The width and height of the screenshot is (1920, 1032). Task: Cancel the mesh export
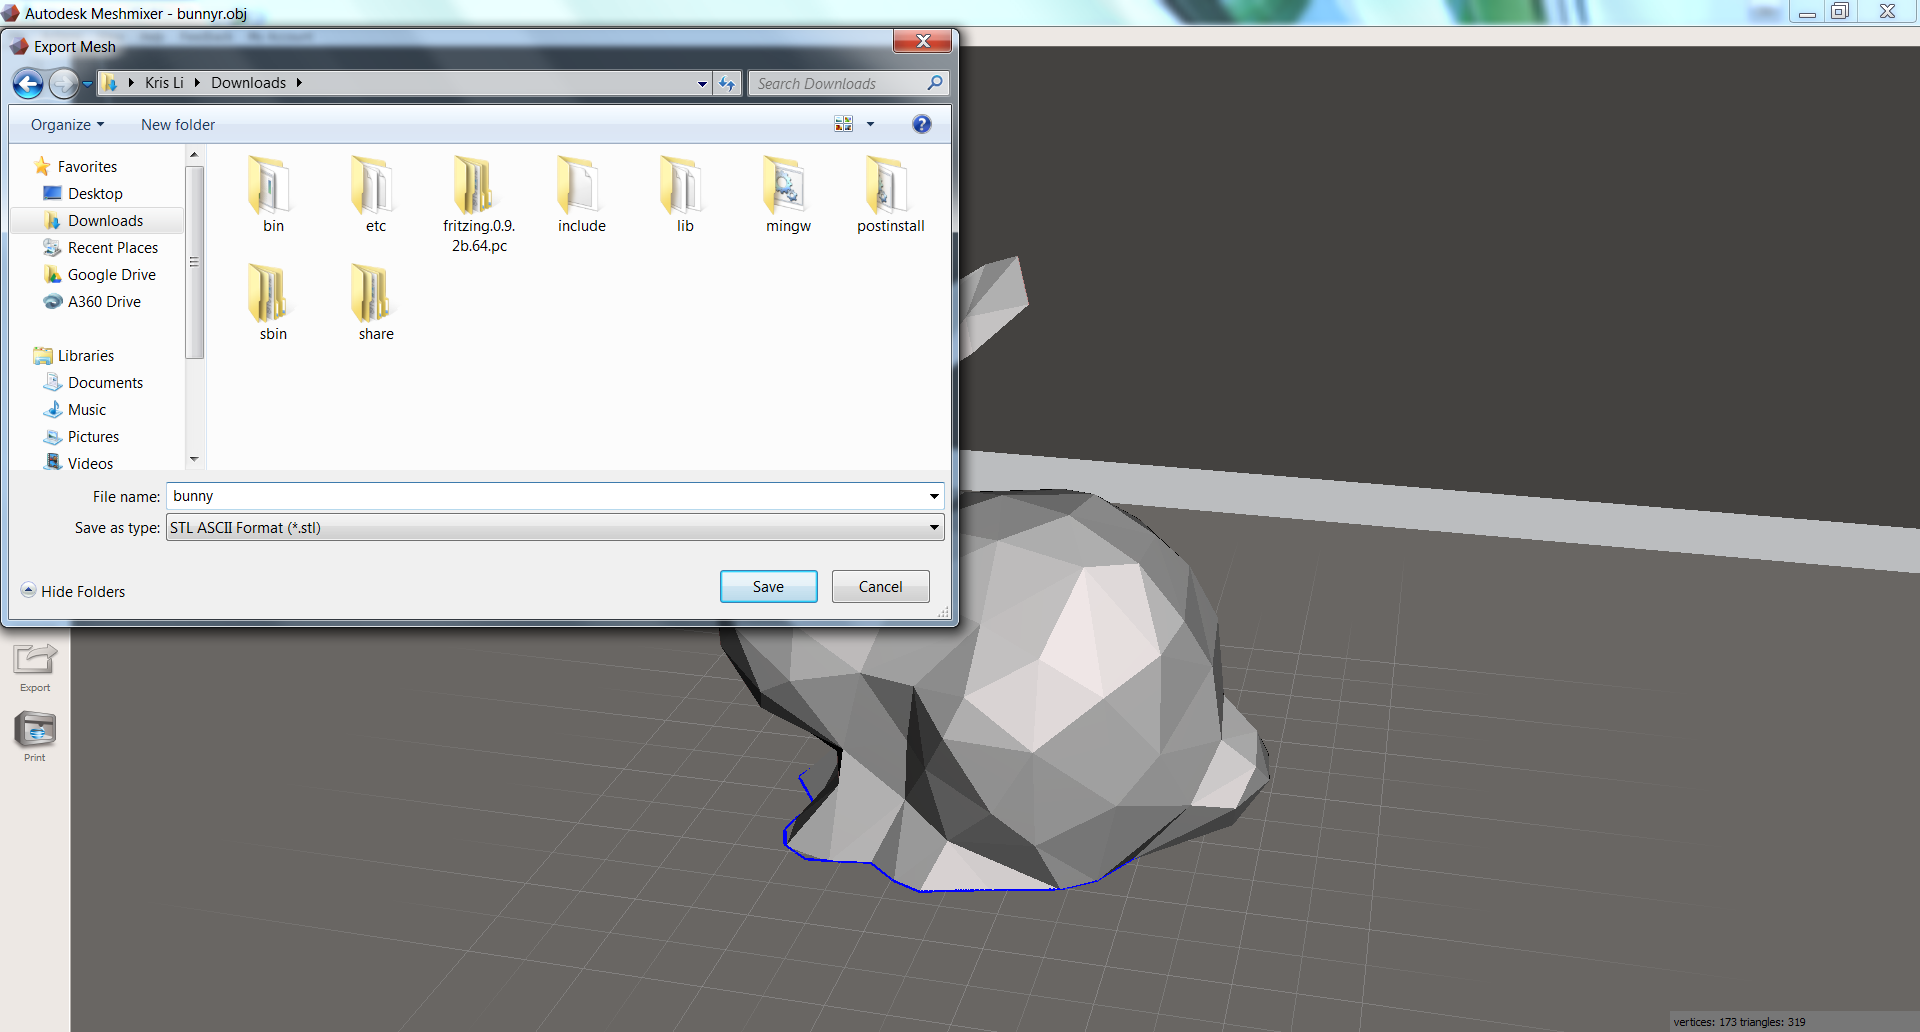(x=879, y=586)
